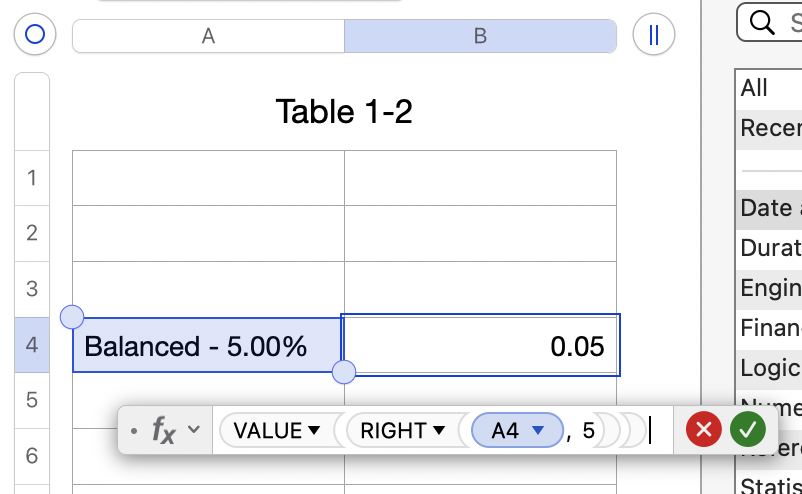Screen dimensions: 802x494
Task: Open the A4 reference token dropdown arrow
Action: (538, 431)
